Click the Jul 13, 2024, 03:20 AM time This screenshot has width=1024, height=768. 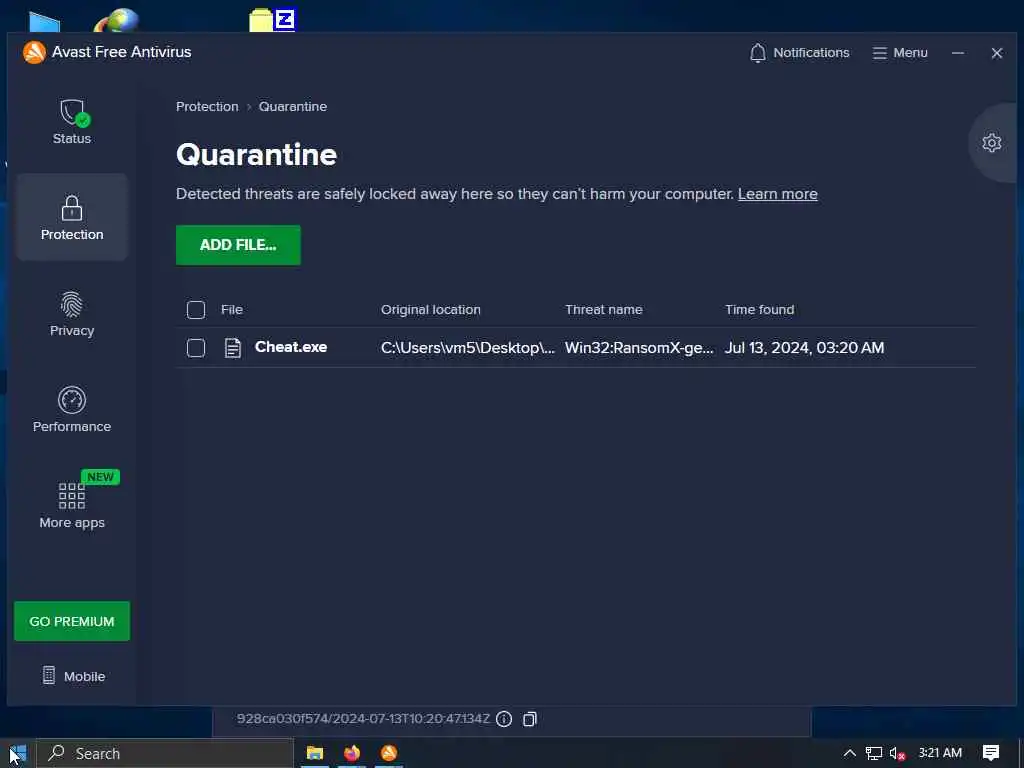[805, 347]
